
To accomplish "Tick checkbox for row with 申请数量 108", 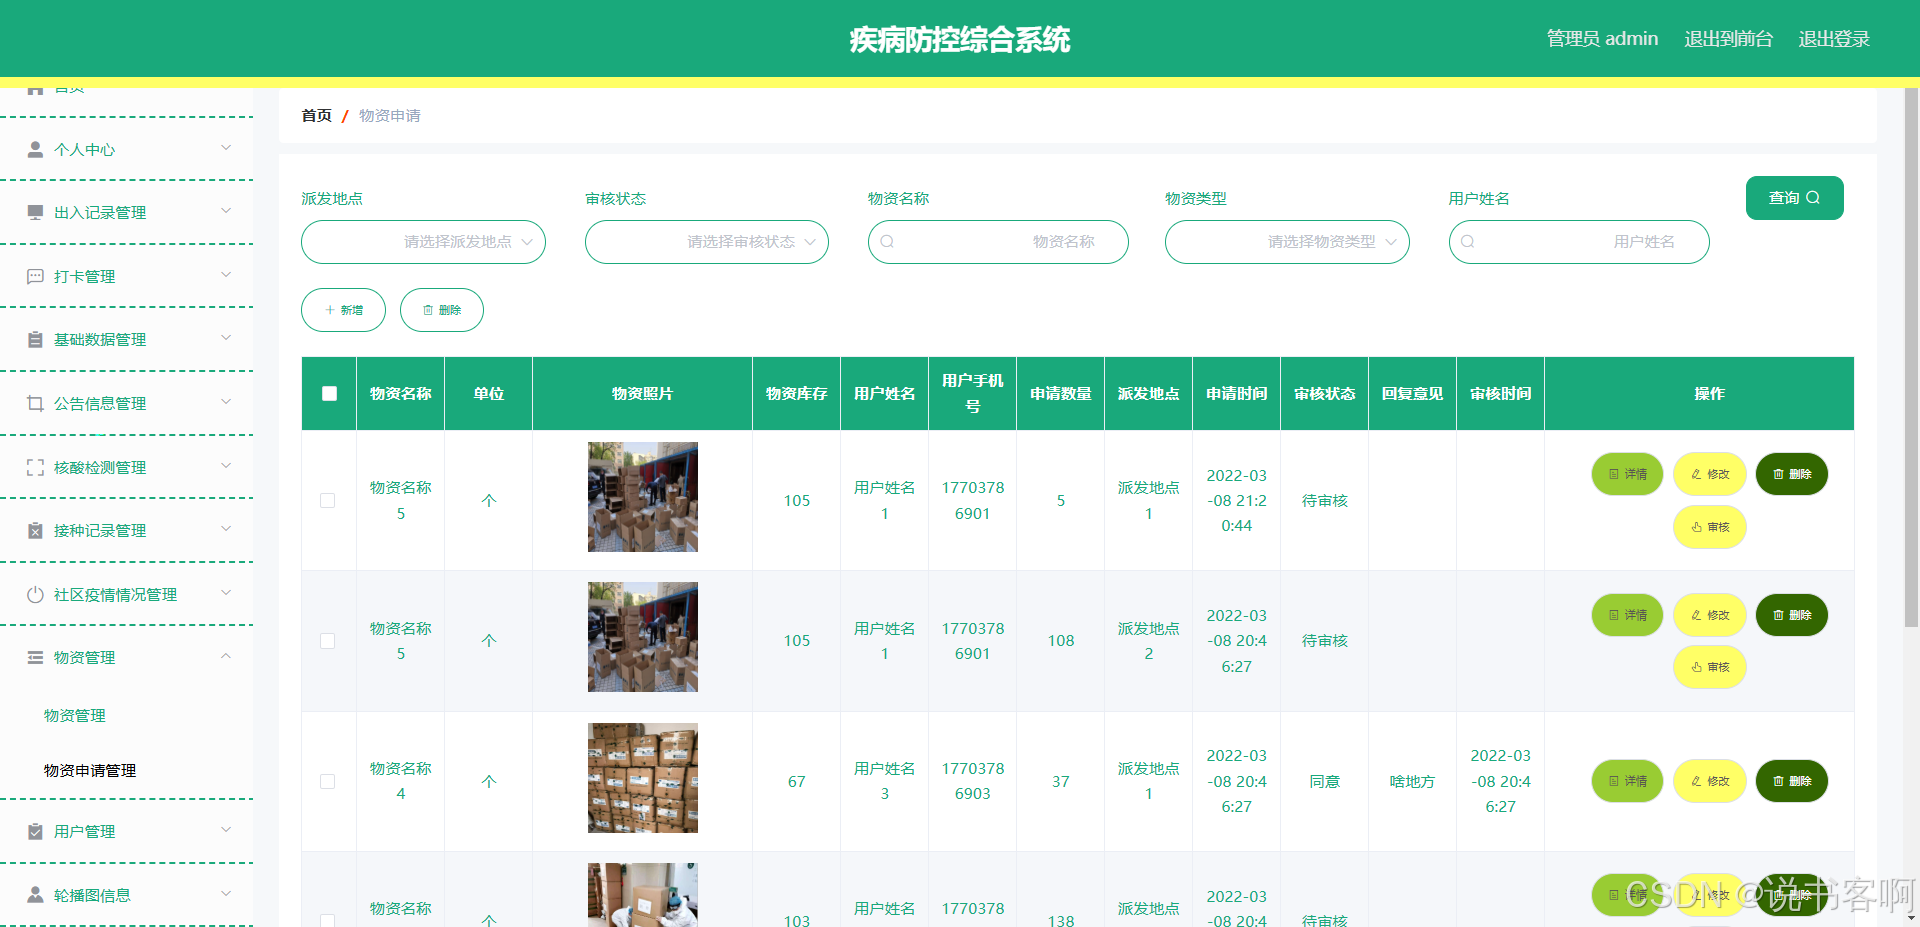I will coord(328,641).
